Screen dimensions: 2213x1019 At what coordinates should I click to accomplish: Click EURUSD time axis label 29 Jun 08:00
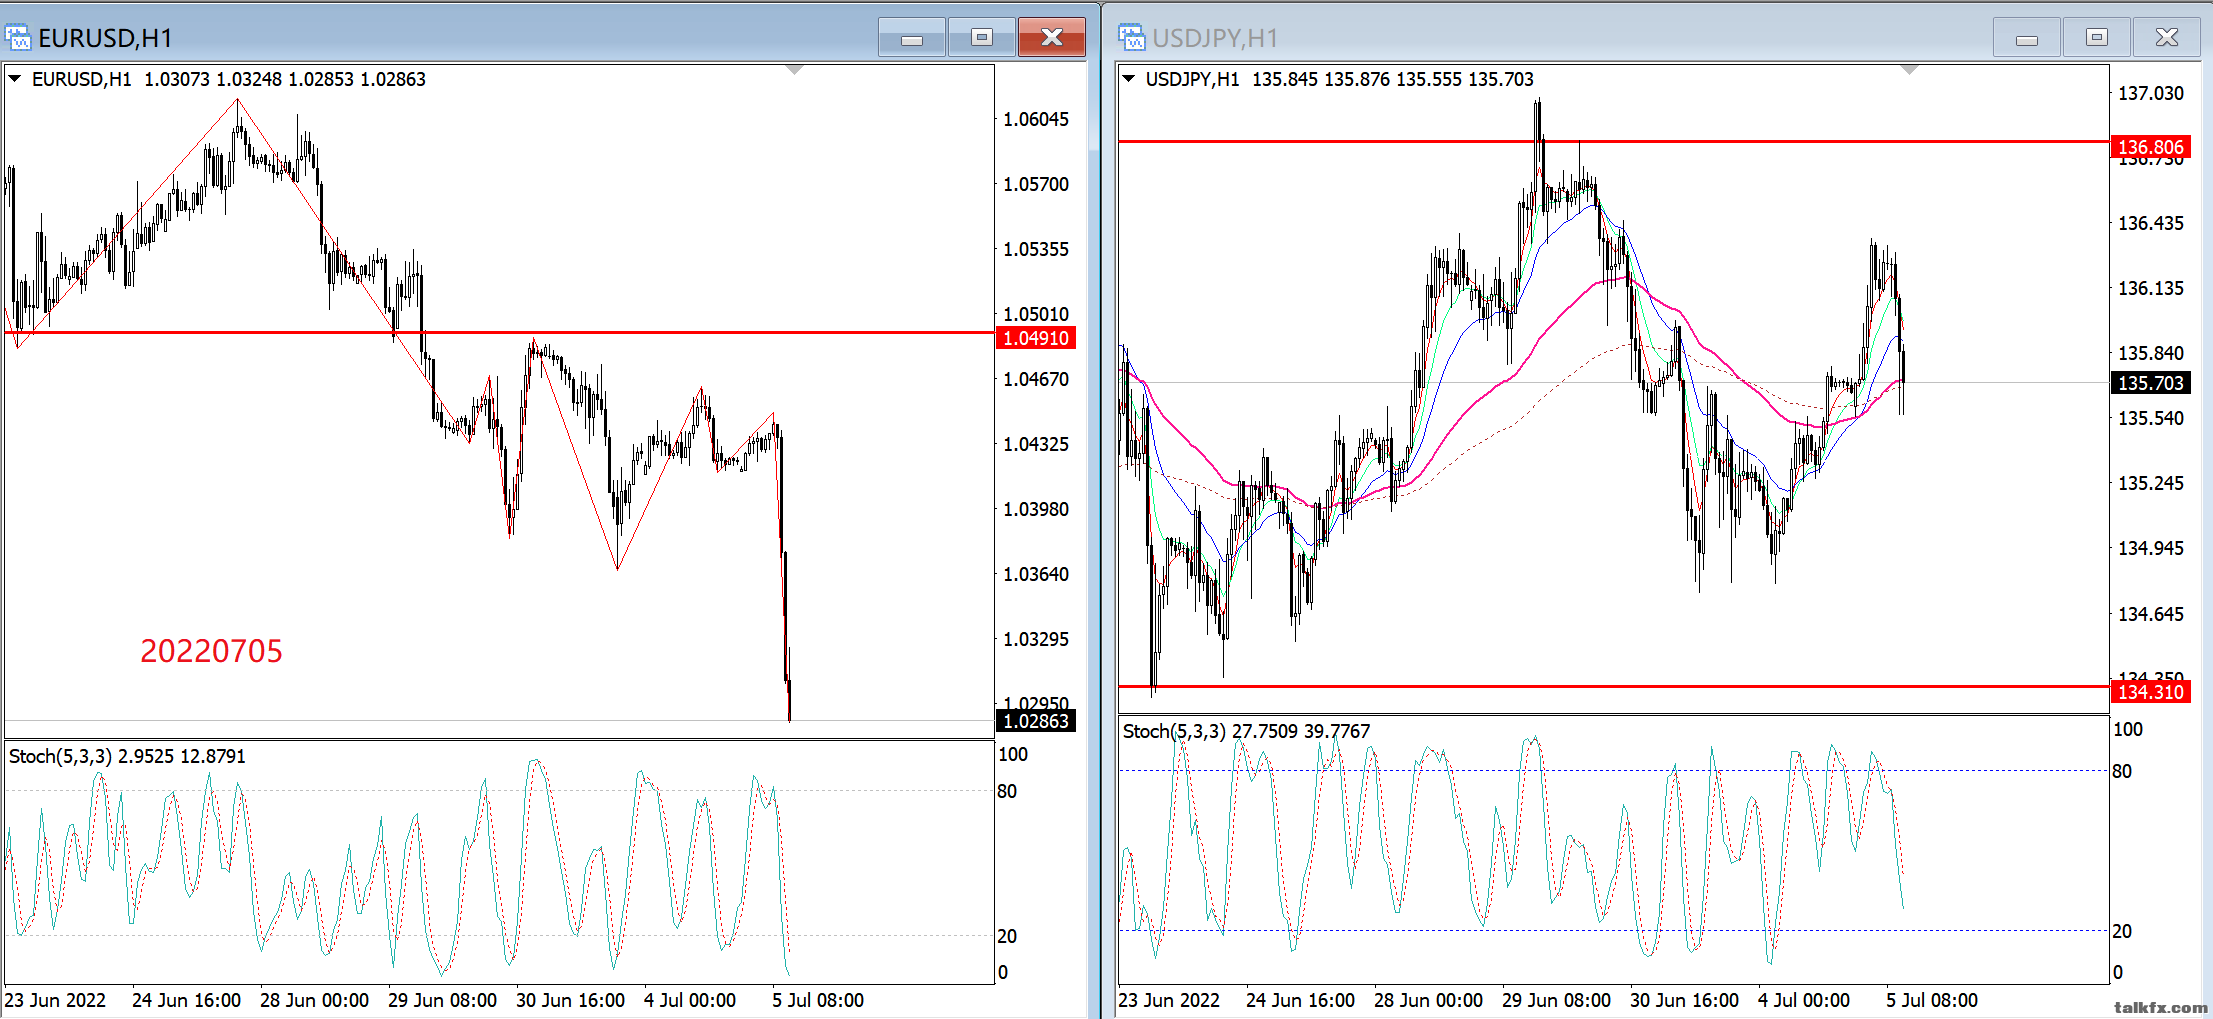click(x=442, y=1000)
